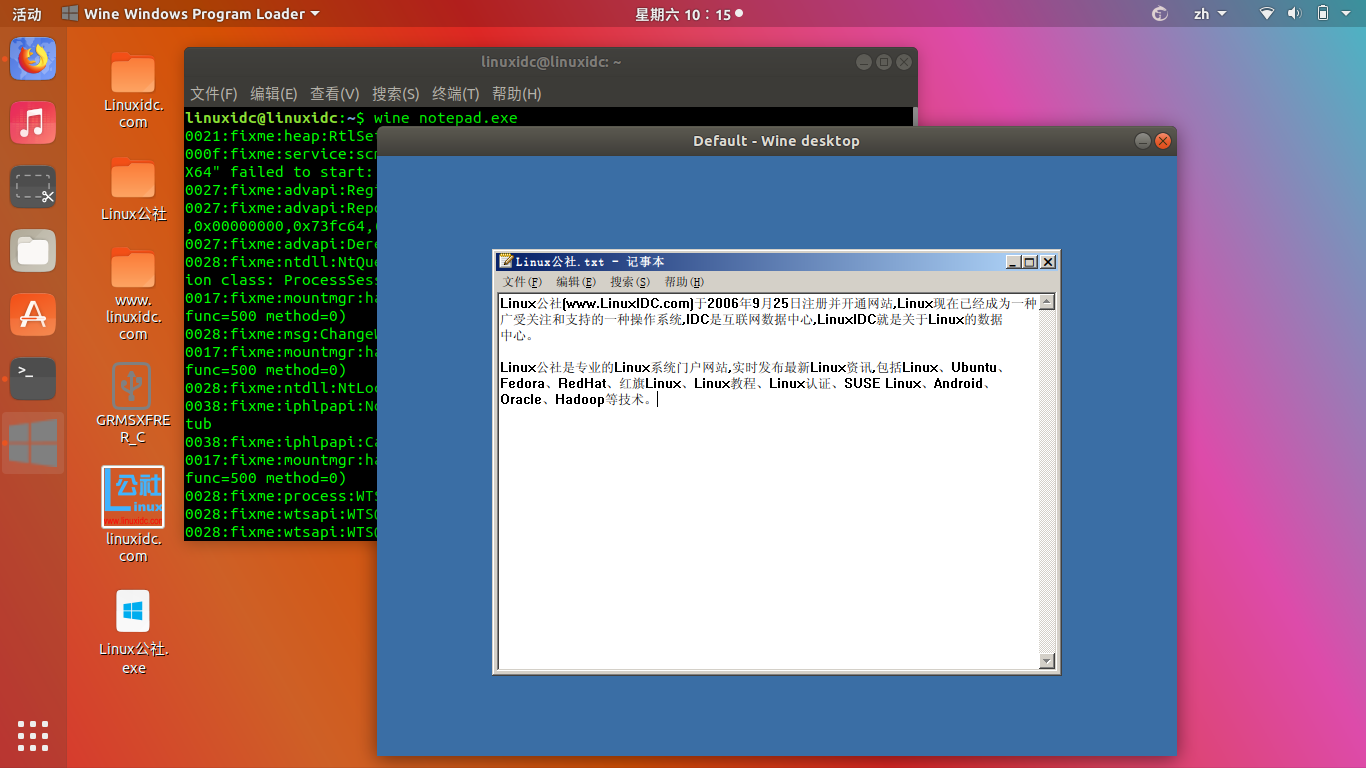Open Ubuntu Software dock icon
The height and width of the screenshot is (768, 1366).
click(x=33, y=315)
